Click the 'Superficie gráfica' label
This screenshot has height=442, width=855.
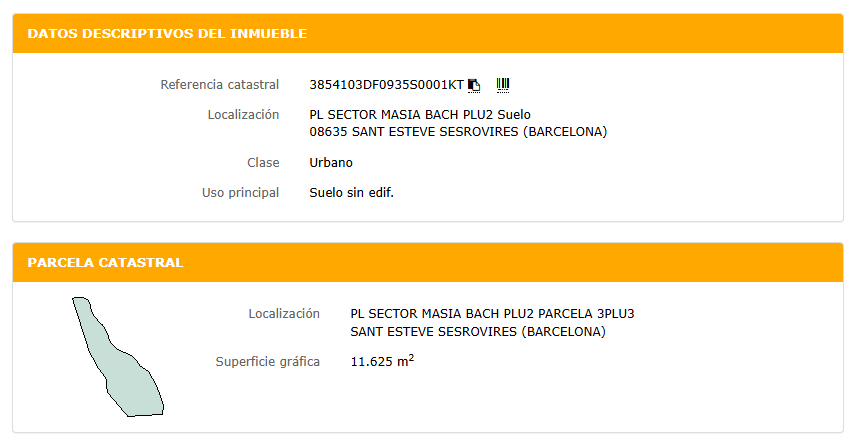(x=267, y=361)
